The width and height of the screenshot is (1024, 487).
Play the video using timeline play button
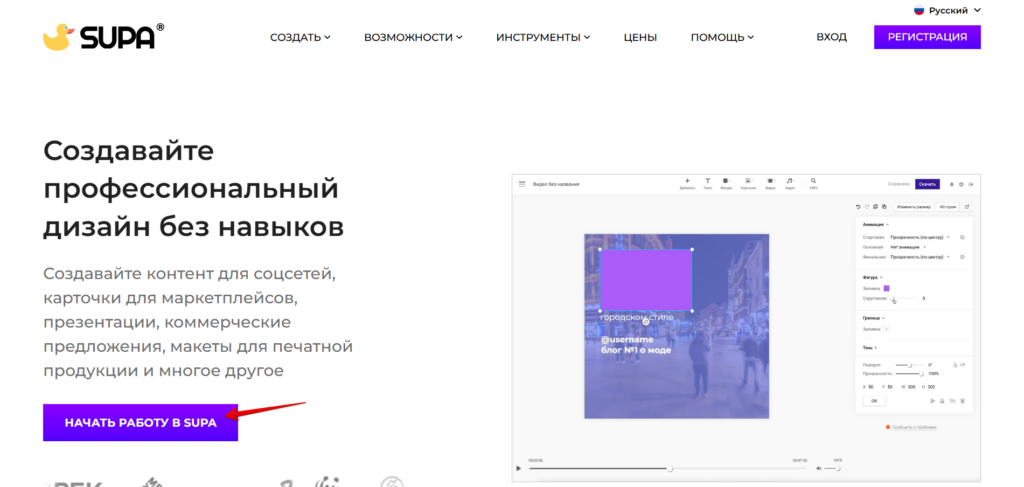pyautogui.click(x=519, y=469)
